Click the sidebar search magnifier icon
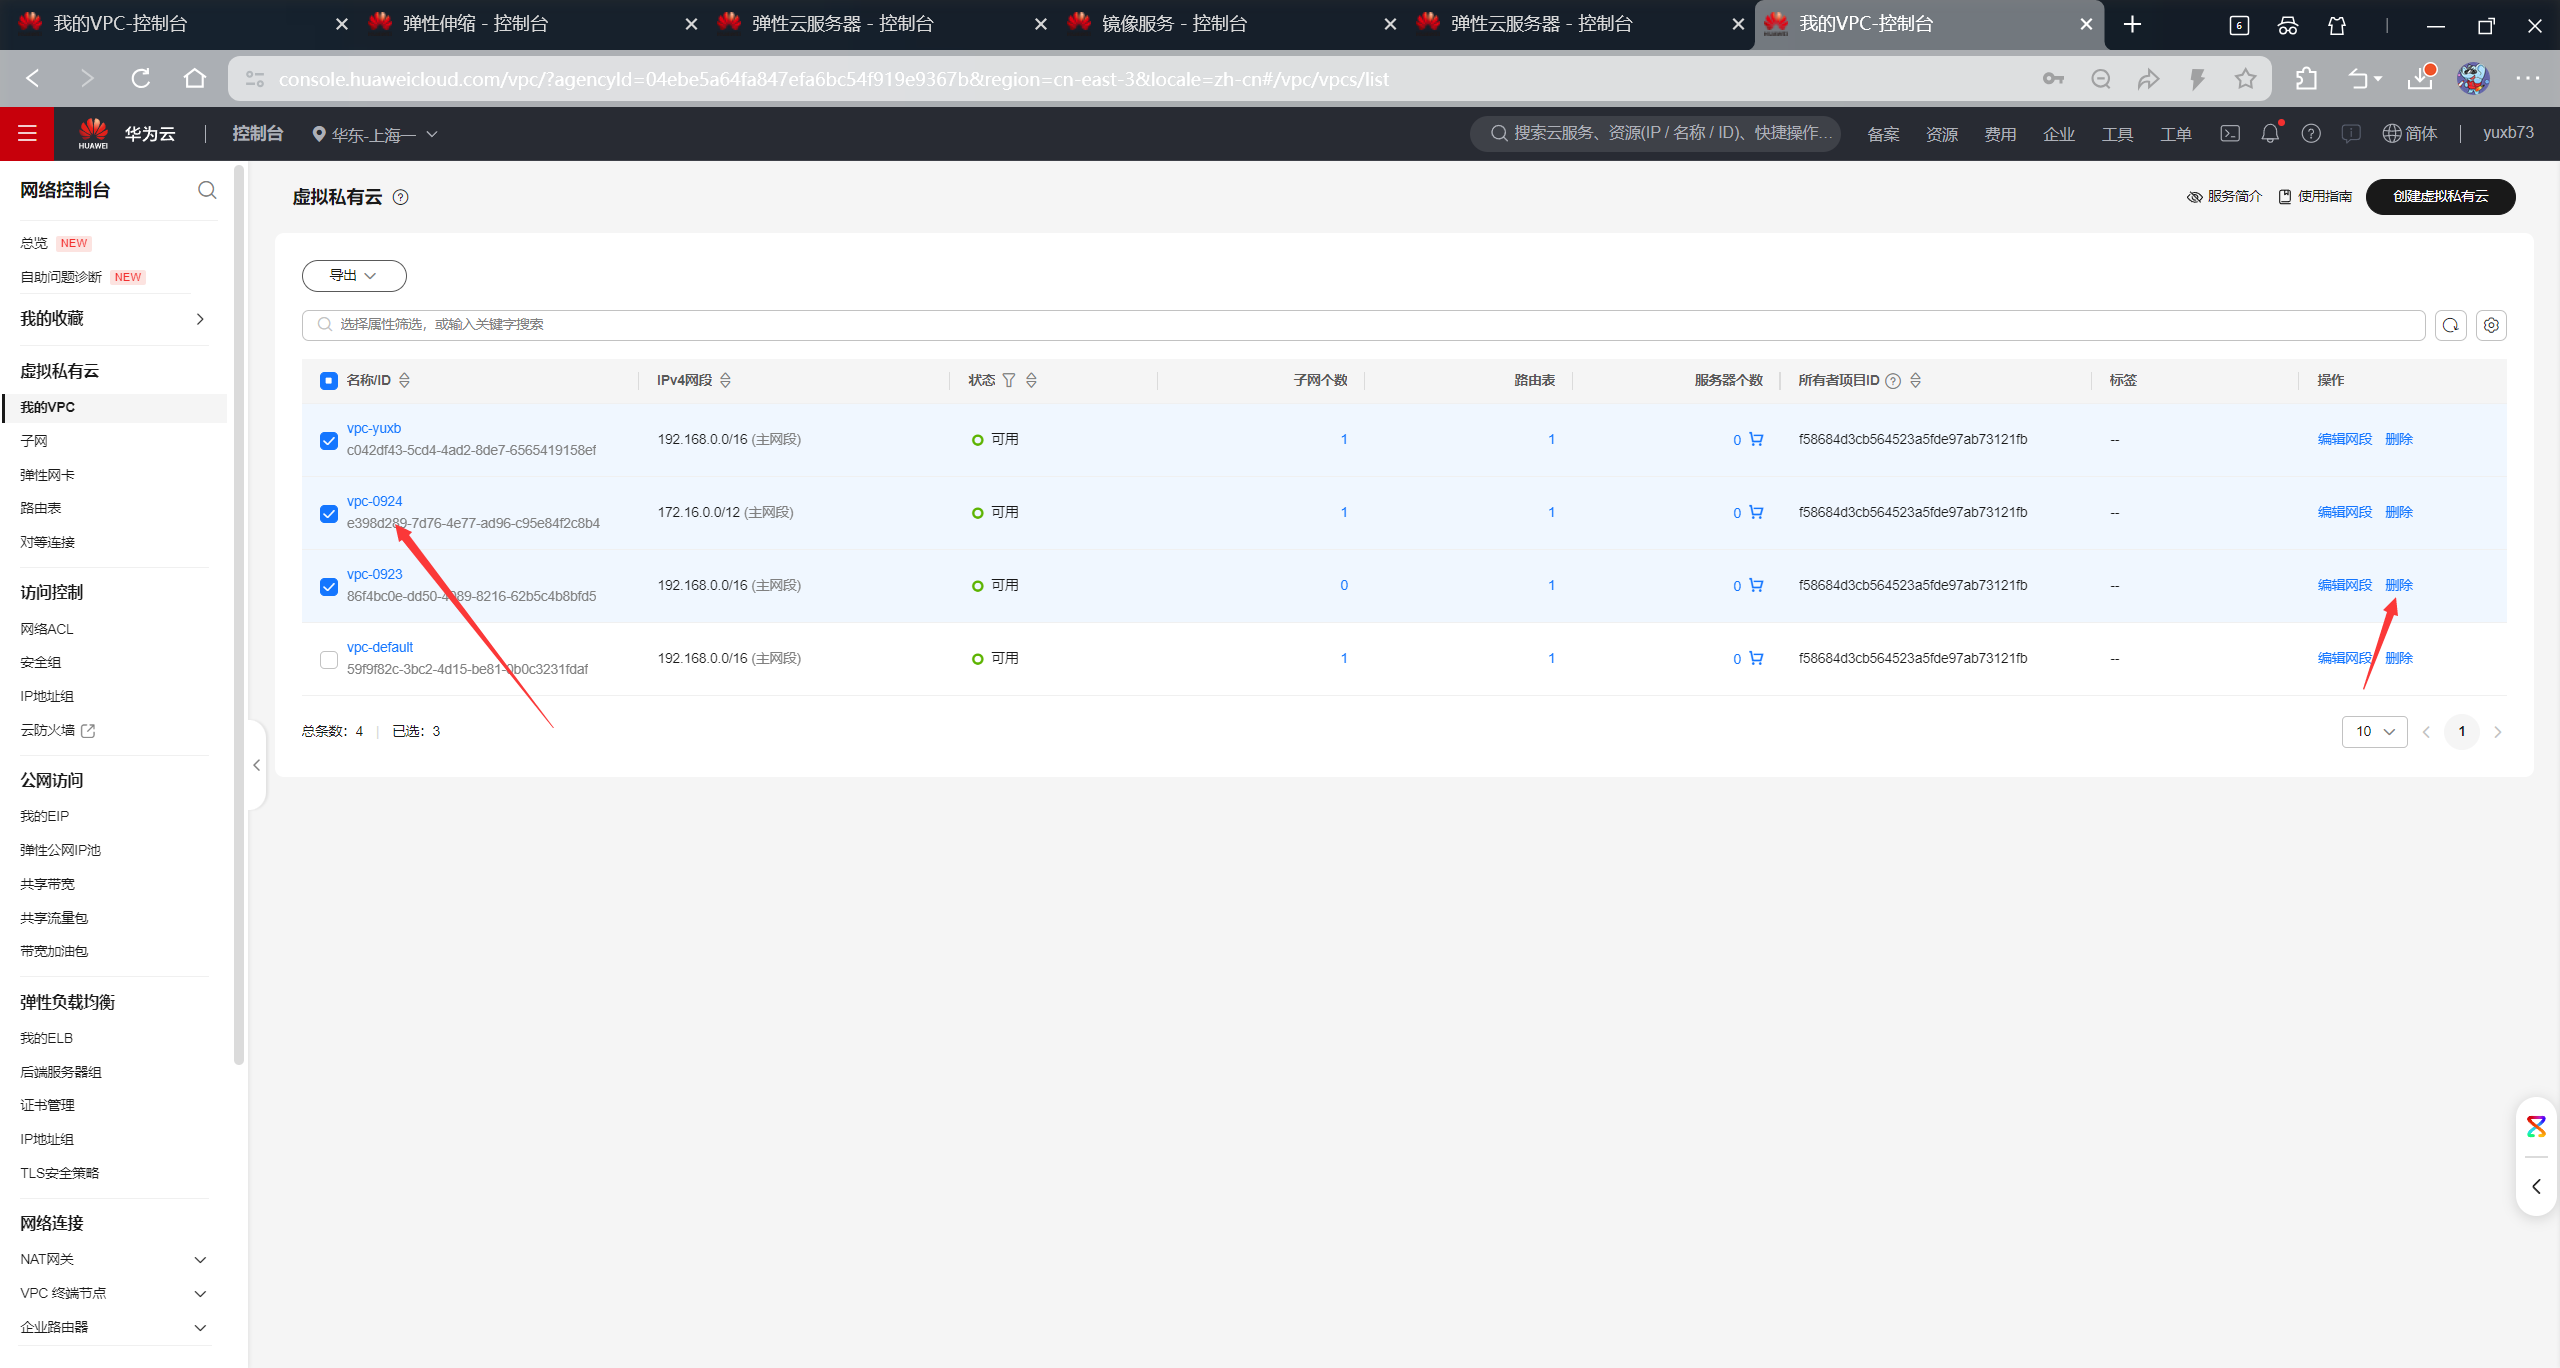Viewport: 2560px width, 1368px height. pyautogui.click(x=207, y=190)
